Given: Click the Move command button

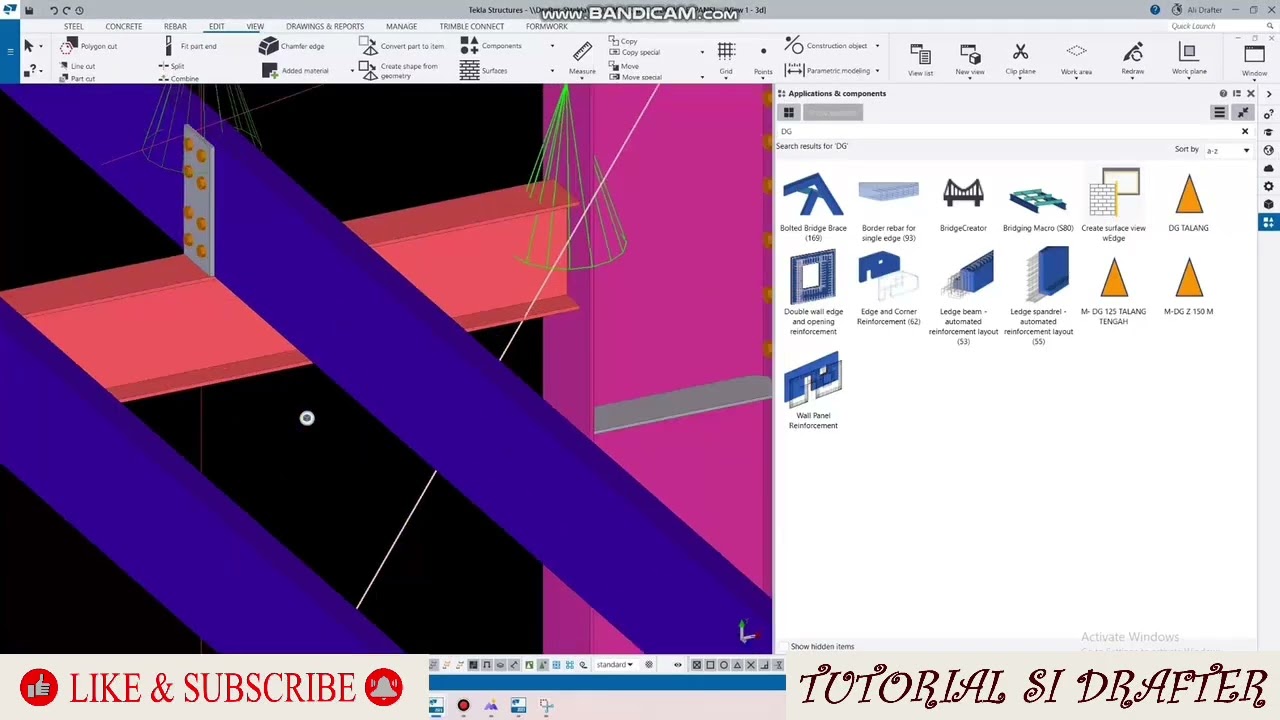Looking at the screenshot, I should click(x=623, y=66).
